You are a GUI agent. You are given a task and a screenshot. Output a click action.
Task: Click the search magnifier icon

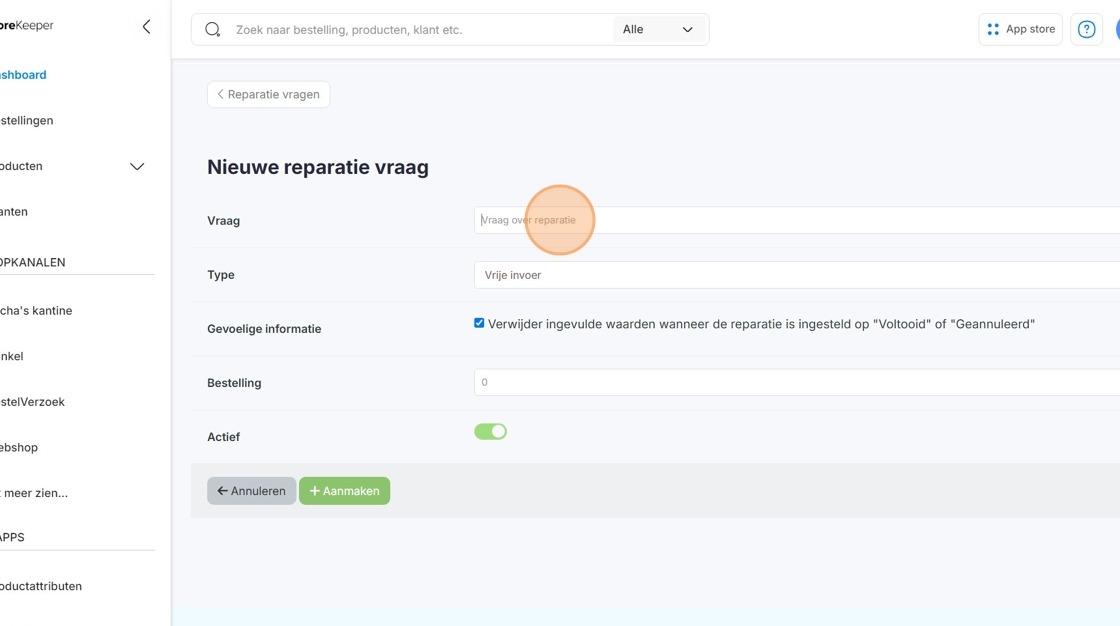click(213, 29)
